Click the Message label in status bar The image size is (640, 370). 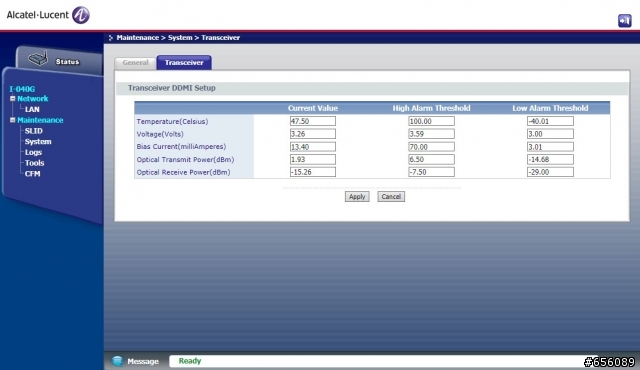click(x=143, y=361)
